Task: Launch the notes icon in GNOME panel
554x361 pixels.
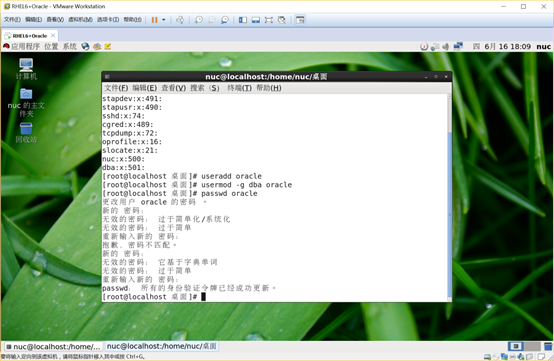Action: 108,47
